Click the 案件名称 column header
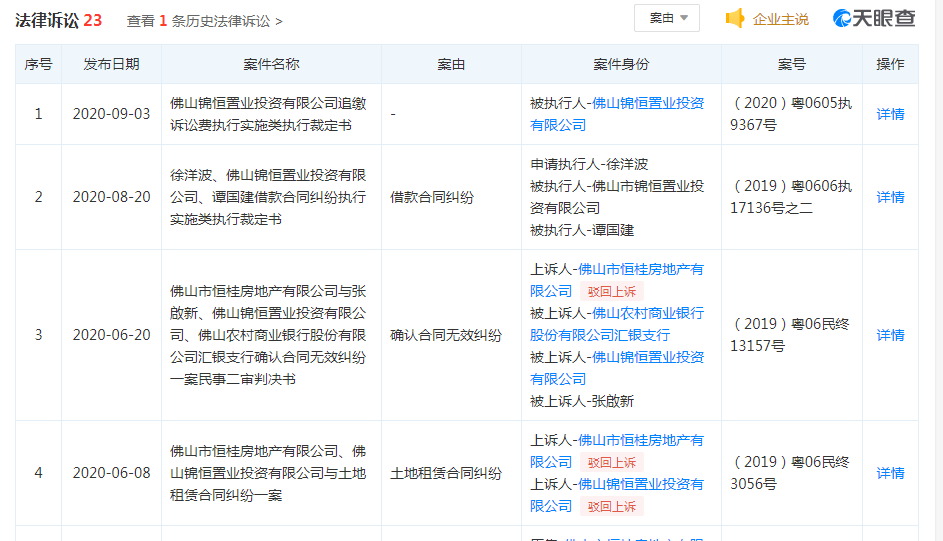 coord(271,64)
